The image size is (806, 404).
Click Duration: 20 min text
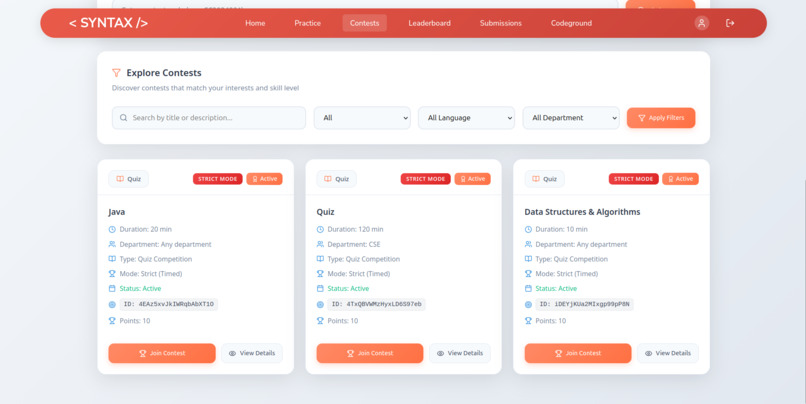(x=145, y=229)
